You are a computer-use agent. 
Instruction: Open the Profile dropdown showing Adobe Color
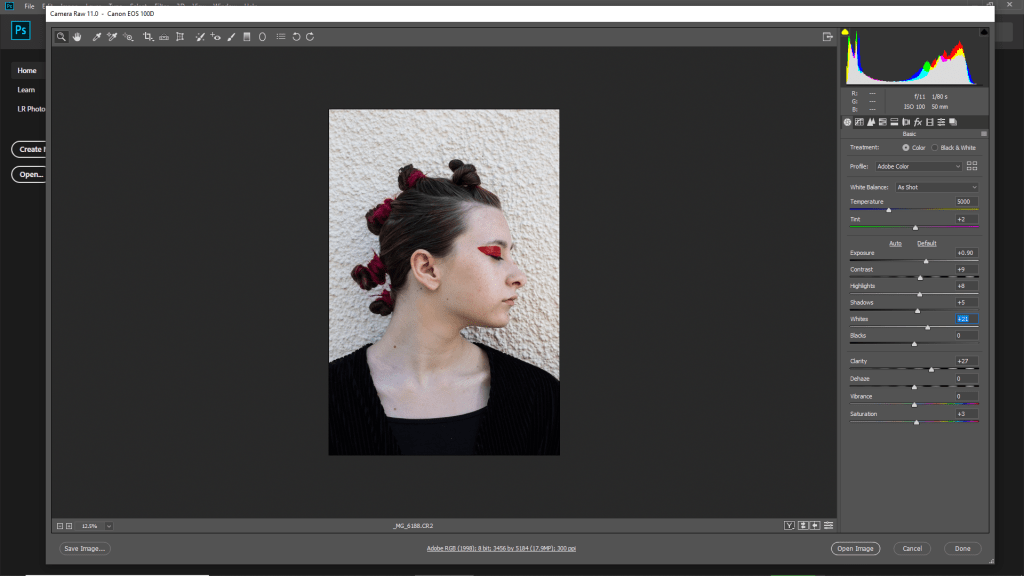click(920, 166)
